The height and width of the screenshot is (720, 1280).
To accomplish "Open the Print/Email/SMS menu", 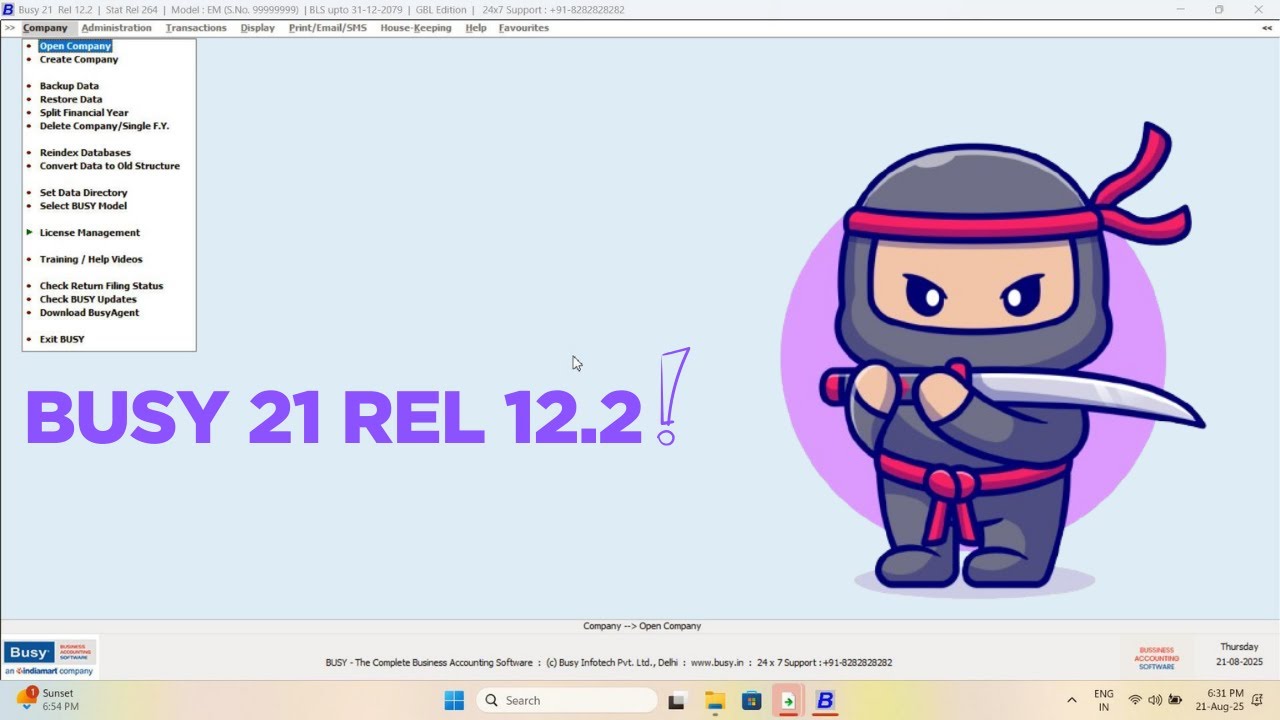I will (328, 28).
